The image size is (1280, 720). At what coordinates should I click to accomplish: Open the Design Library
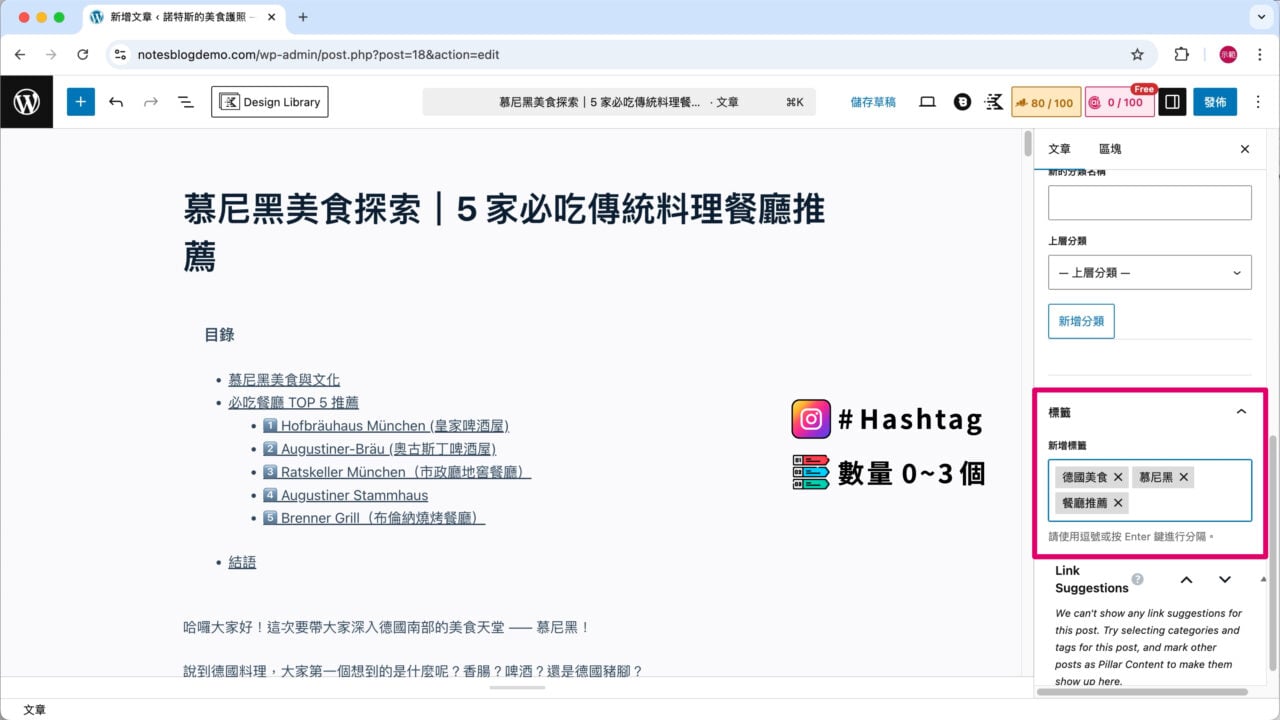tap(269, 101)
